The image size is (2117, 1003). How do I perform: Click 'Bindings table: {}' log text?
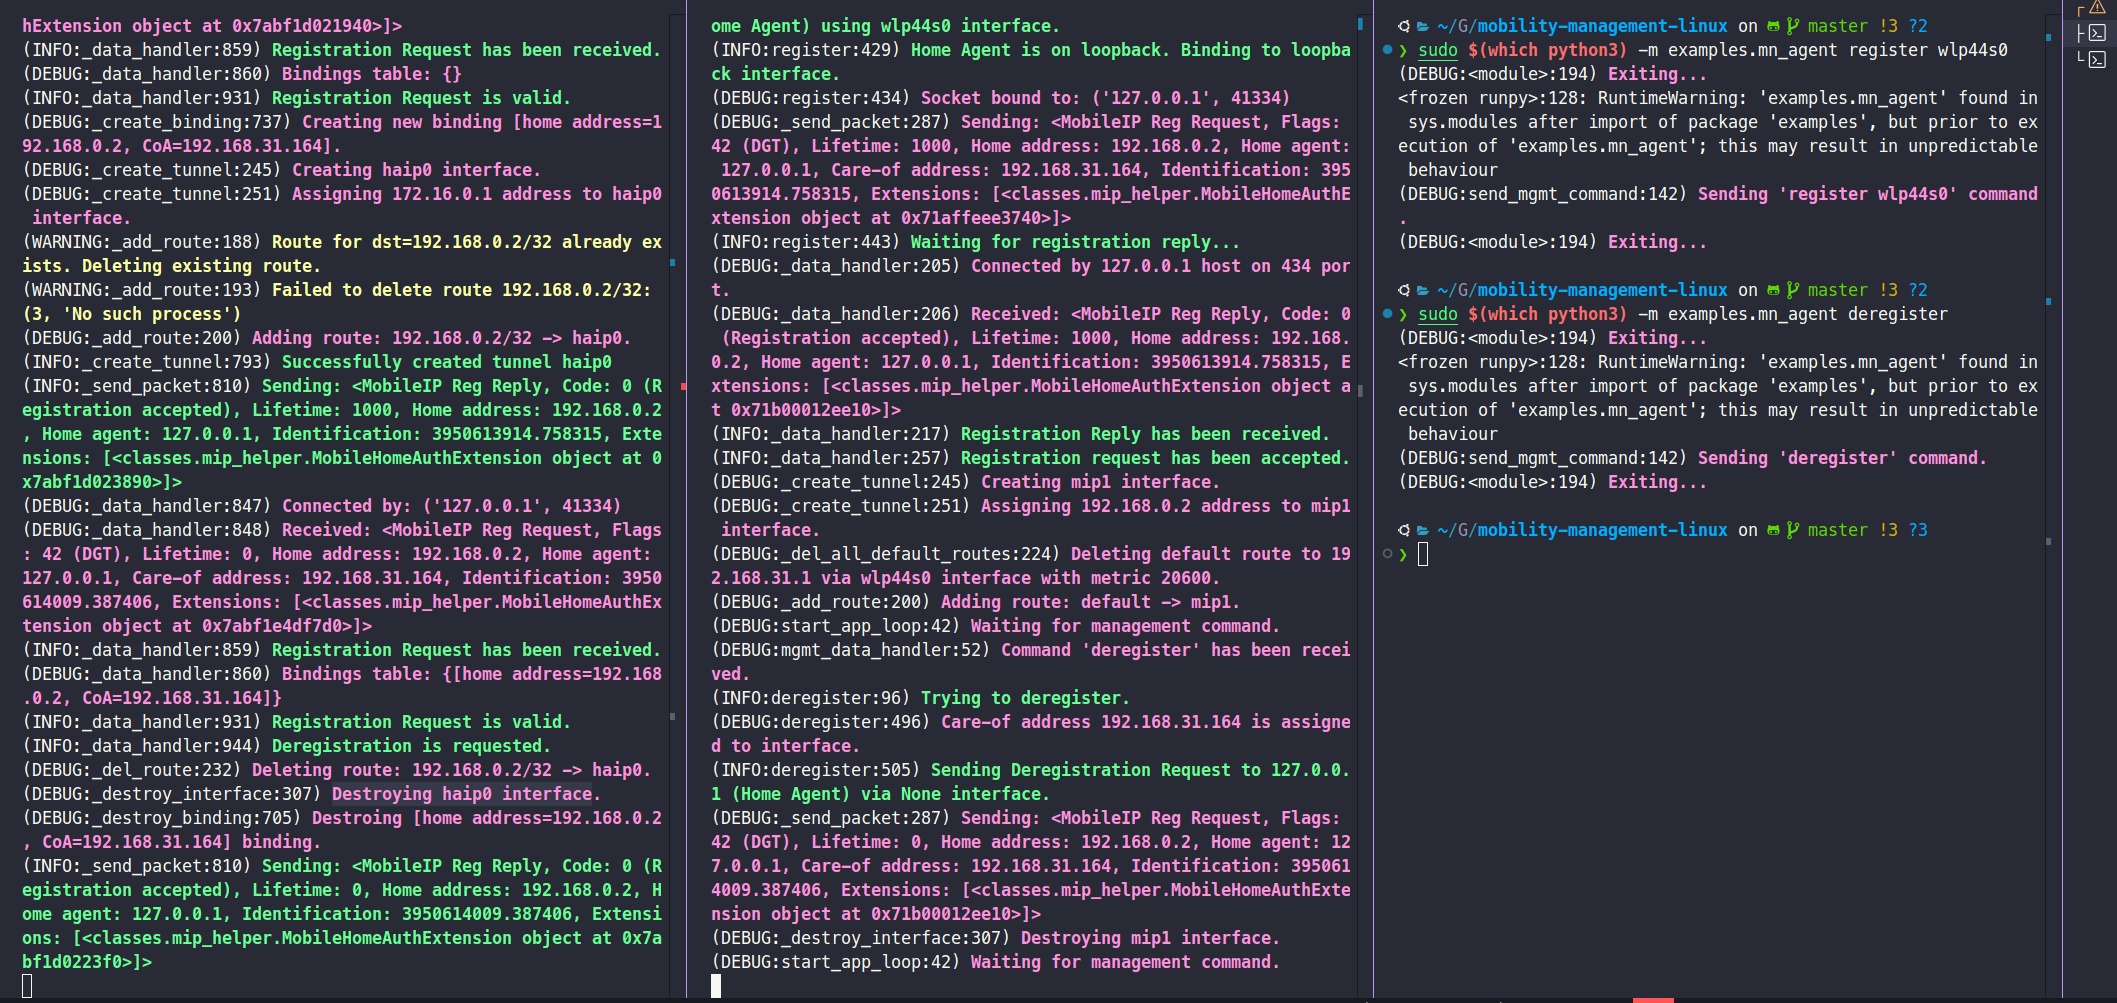click(371, 74)
